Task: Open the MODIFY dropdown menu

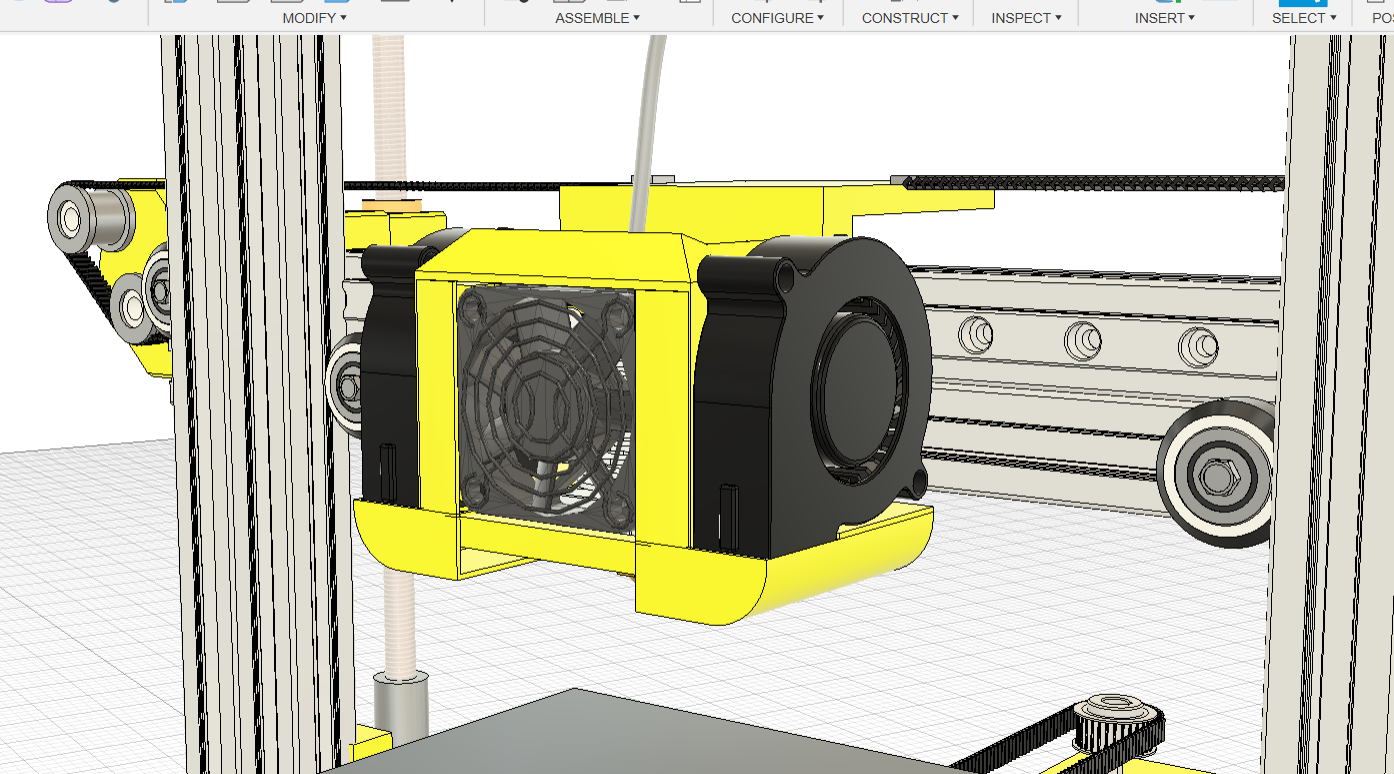Action: coord(314,18)
